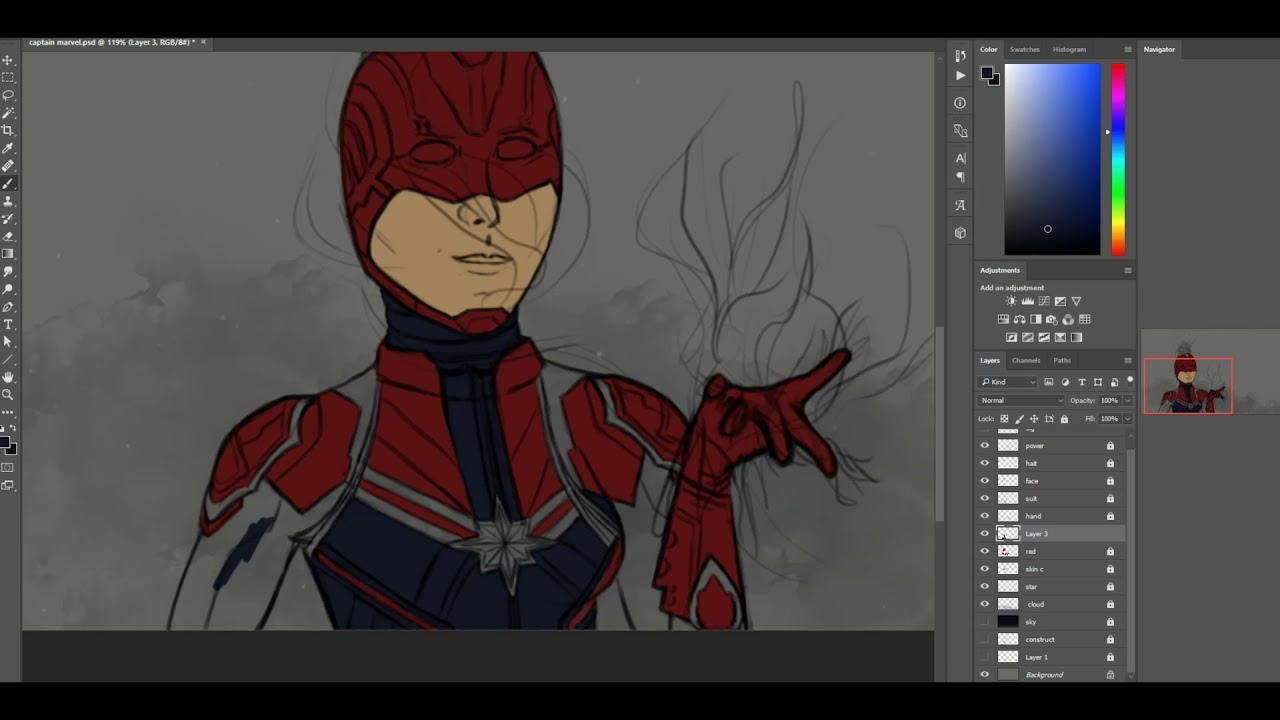Pick a color in the color field

tap(1052, 160)
